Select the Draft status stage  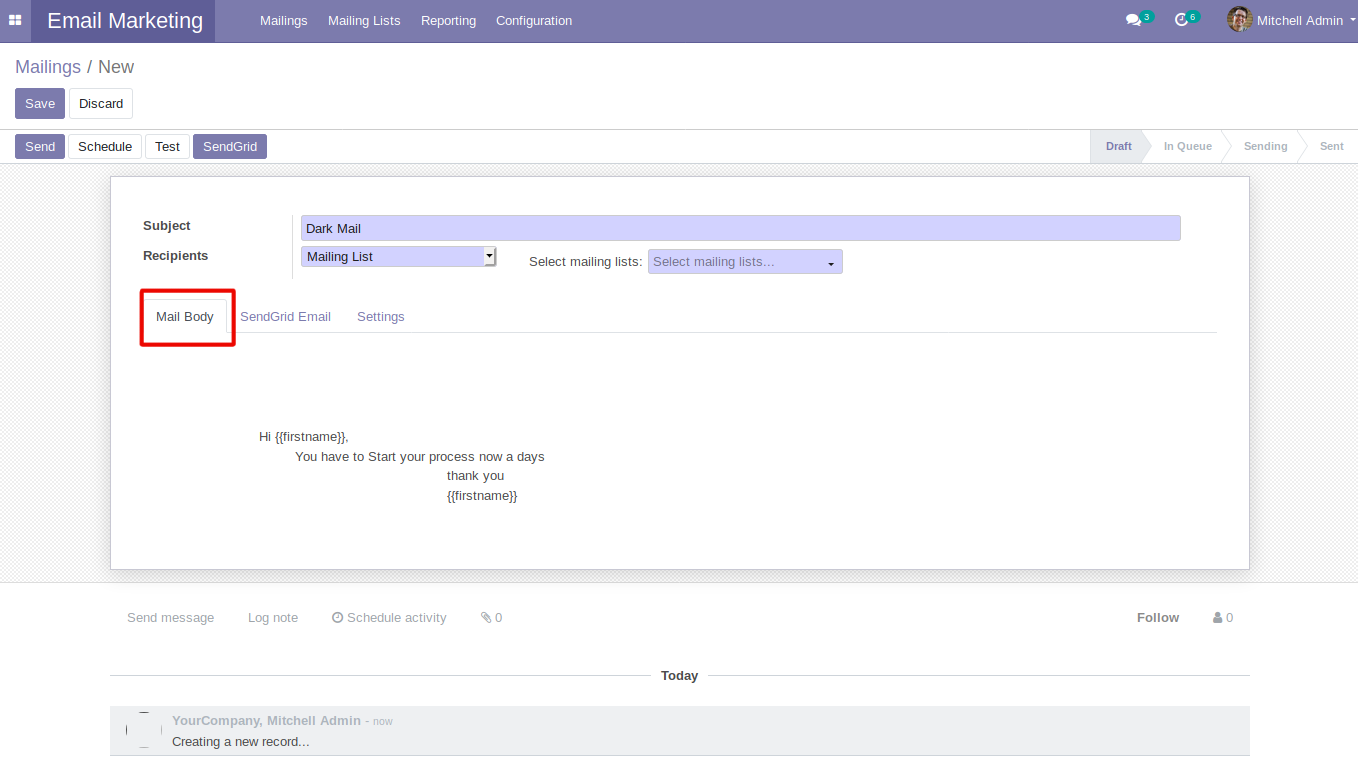coord(1119,147)
